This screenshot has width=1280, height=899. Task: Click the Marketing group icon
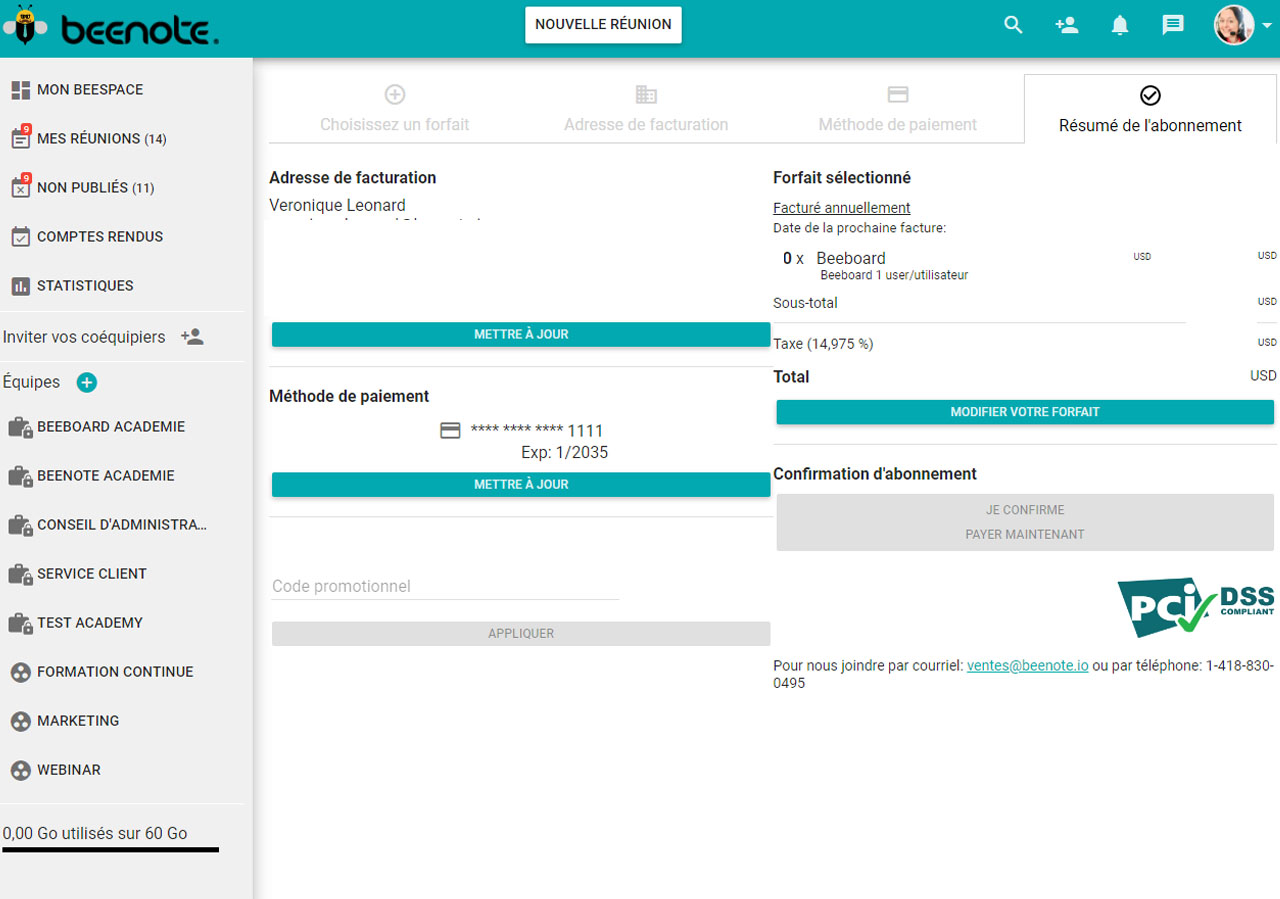(x=20, y=721)
